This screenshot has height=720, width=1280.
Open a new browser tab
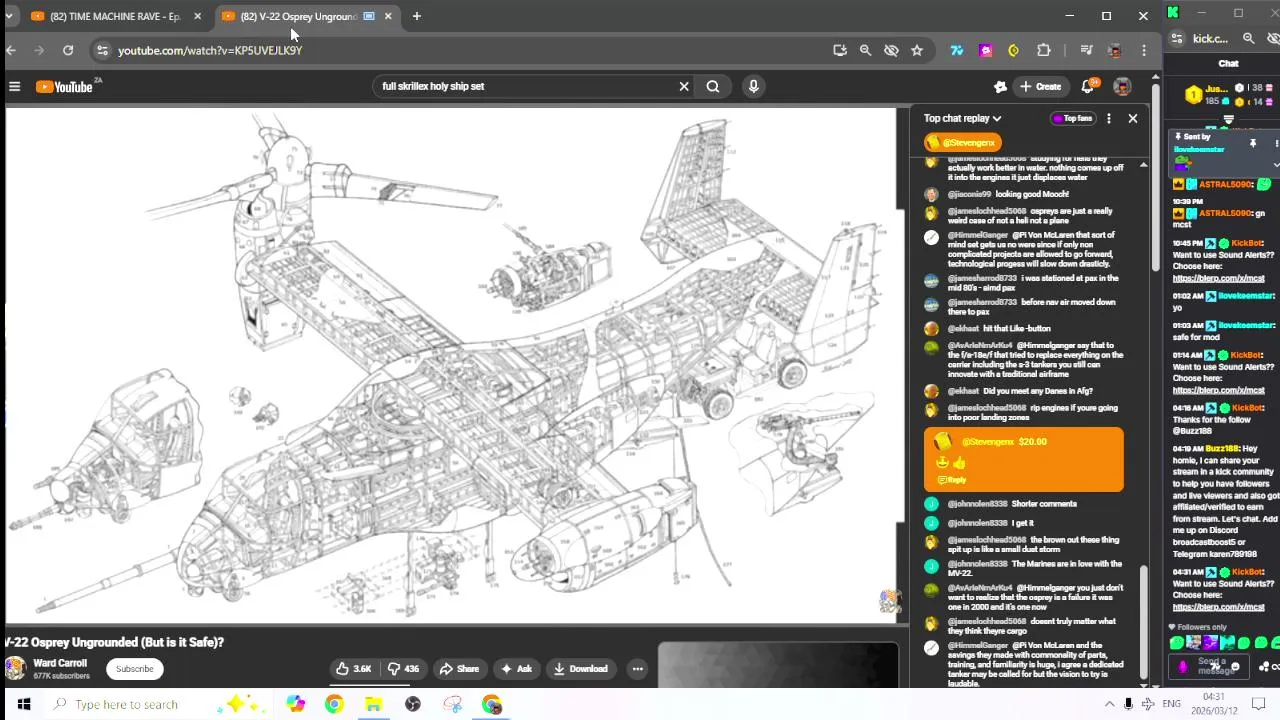[417, 16]
